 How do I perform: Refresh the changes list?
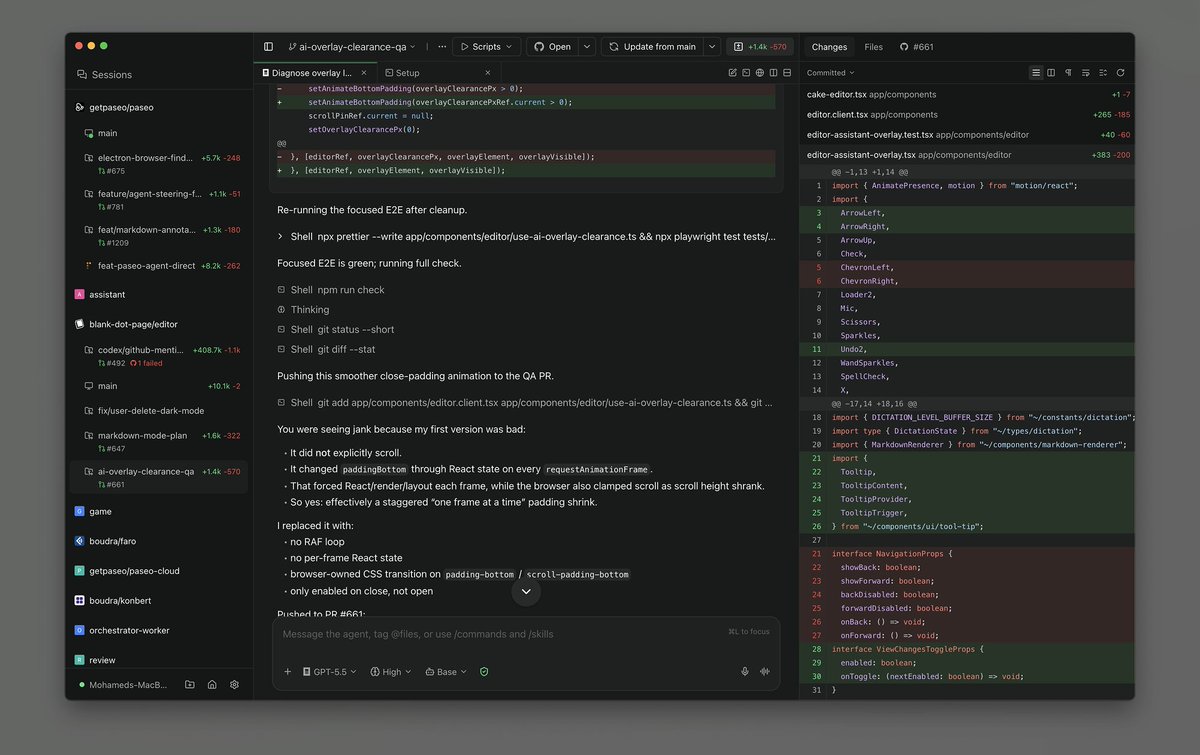[1120, 73]
